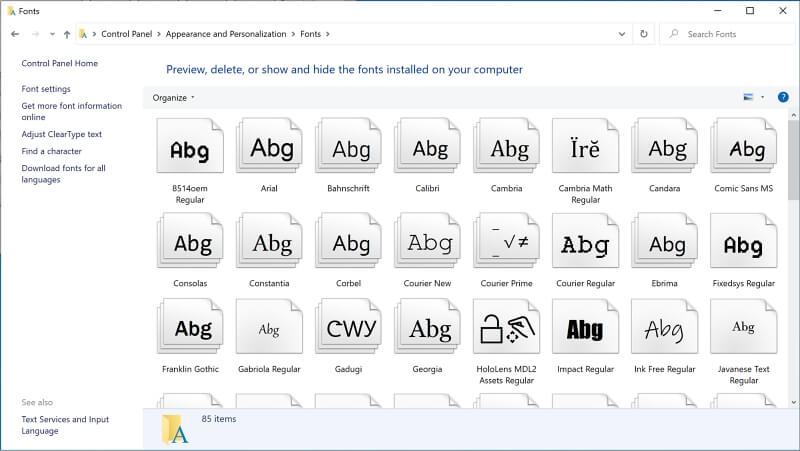Expand chevron after Fonts breadcrumb
Screen dimensions: 800x451
tap(328, 34)
